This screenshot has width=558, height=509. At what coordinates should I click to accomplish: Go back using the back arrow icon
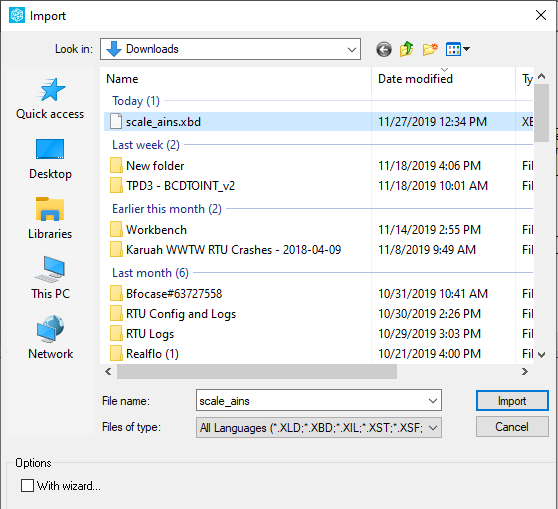click(x=384, y=49)
